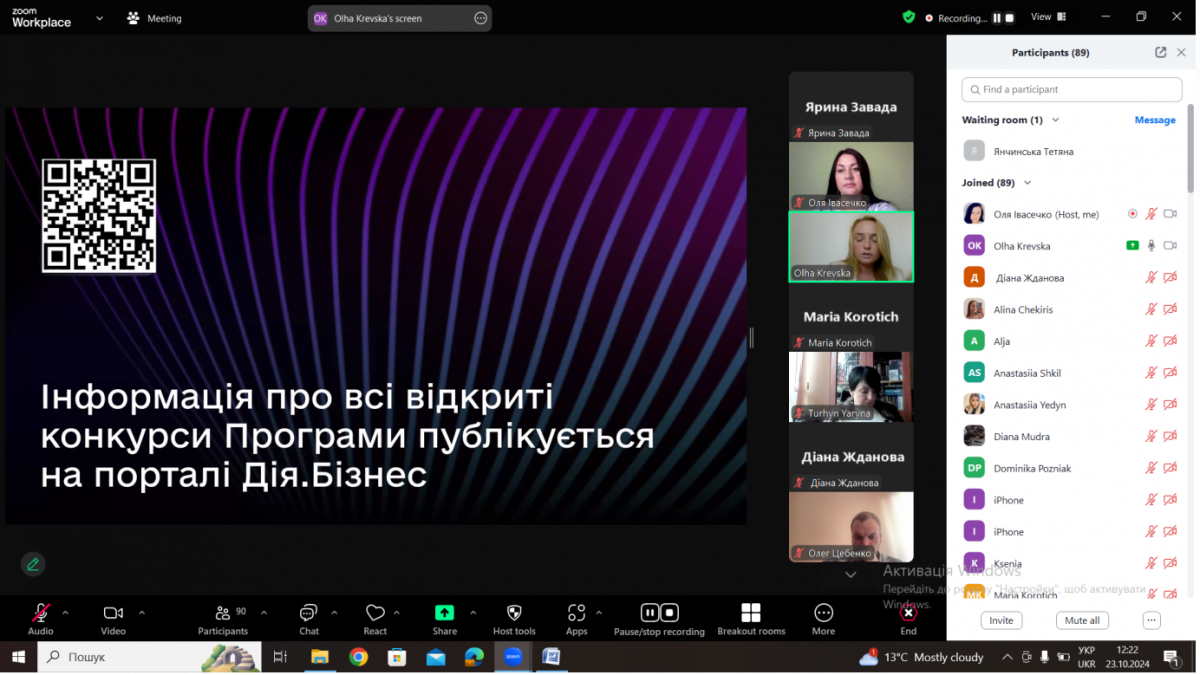Select Янчинська Тетяна in waiting room
This screenshot has height=675, width=1200.
tap(1072, 151)
